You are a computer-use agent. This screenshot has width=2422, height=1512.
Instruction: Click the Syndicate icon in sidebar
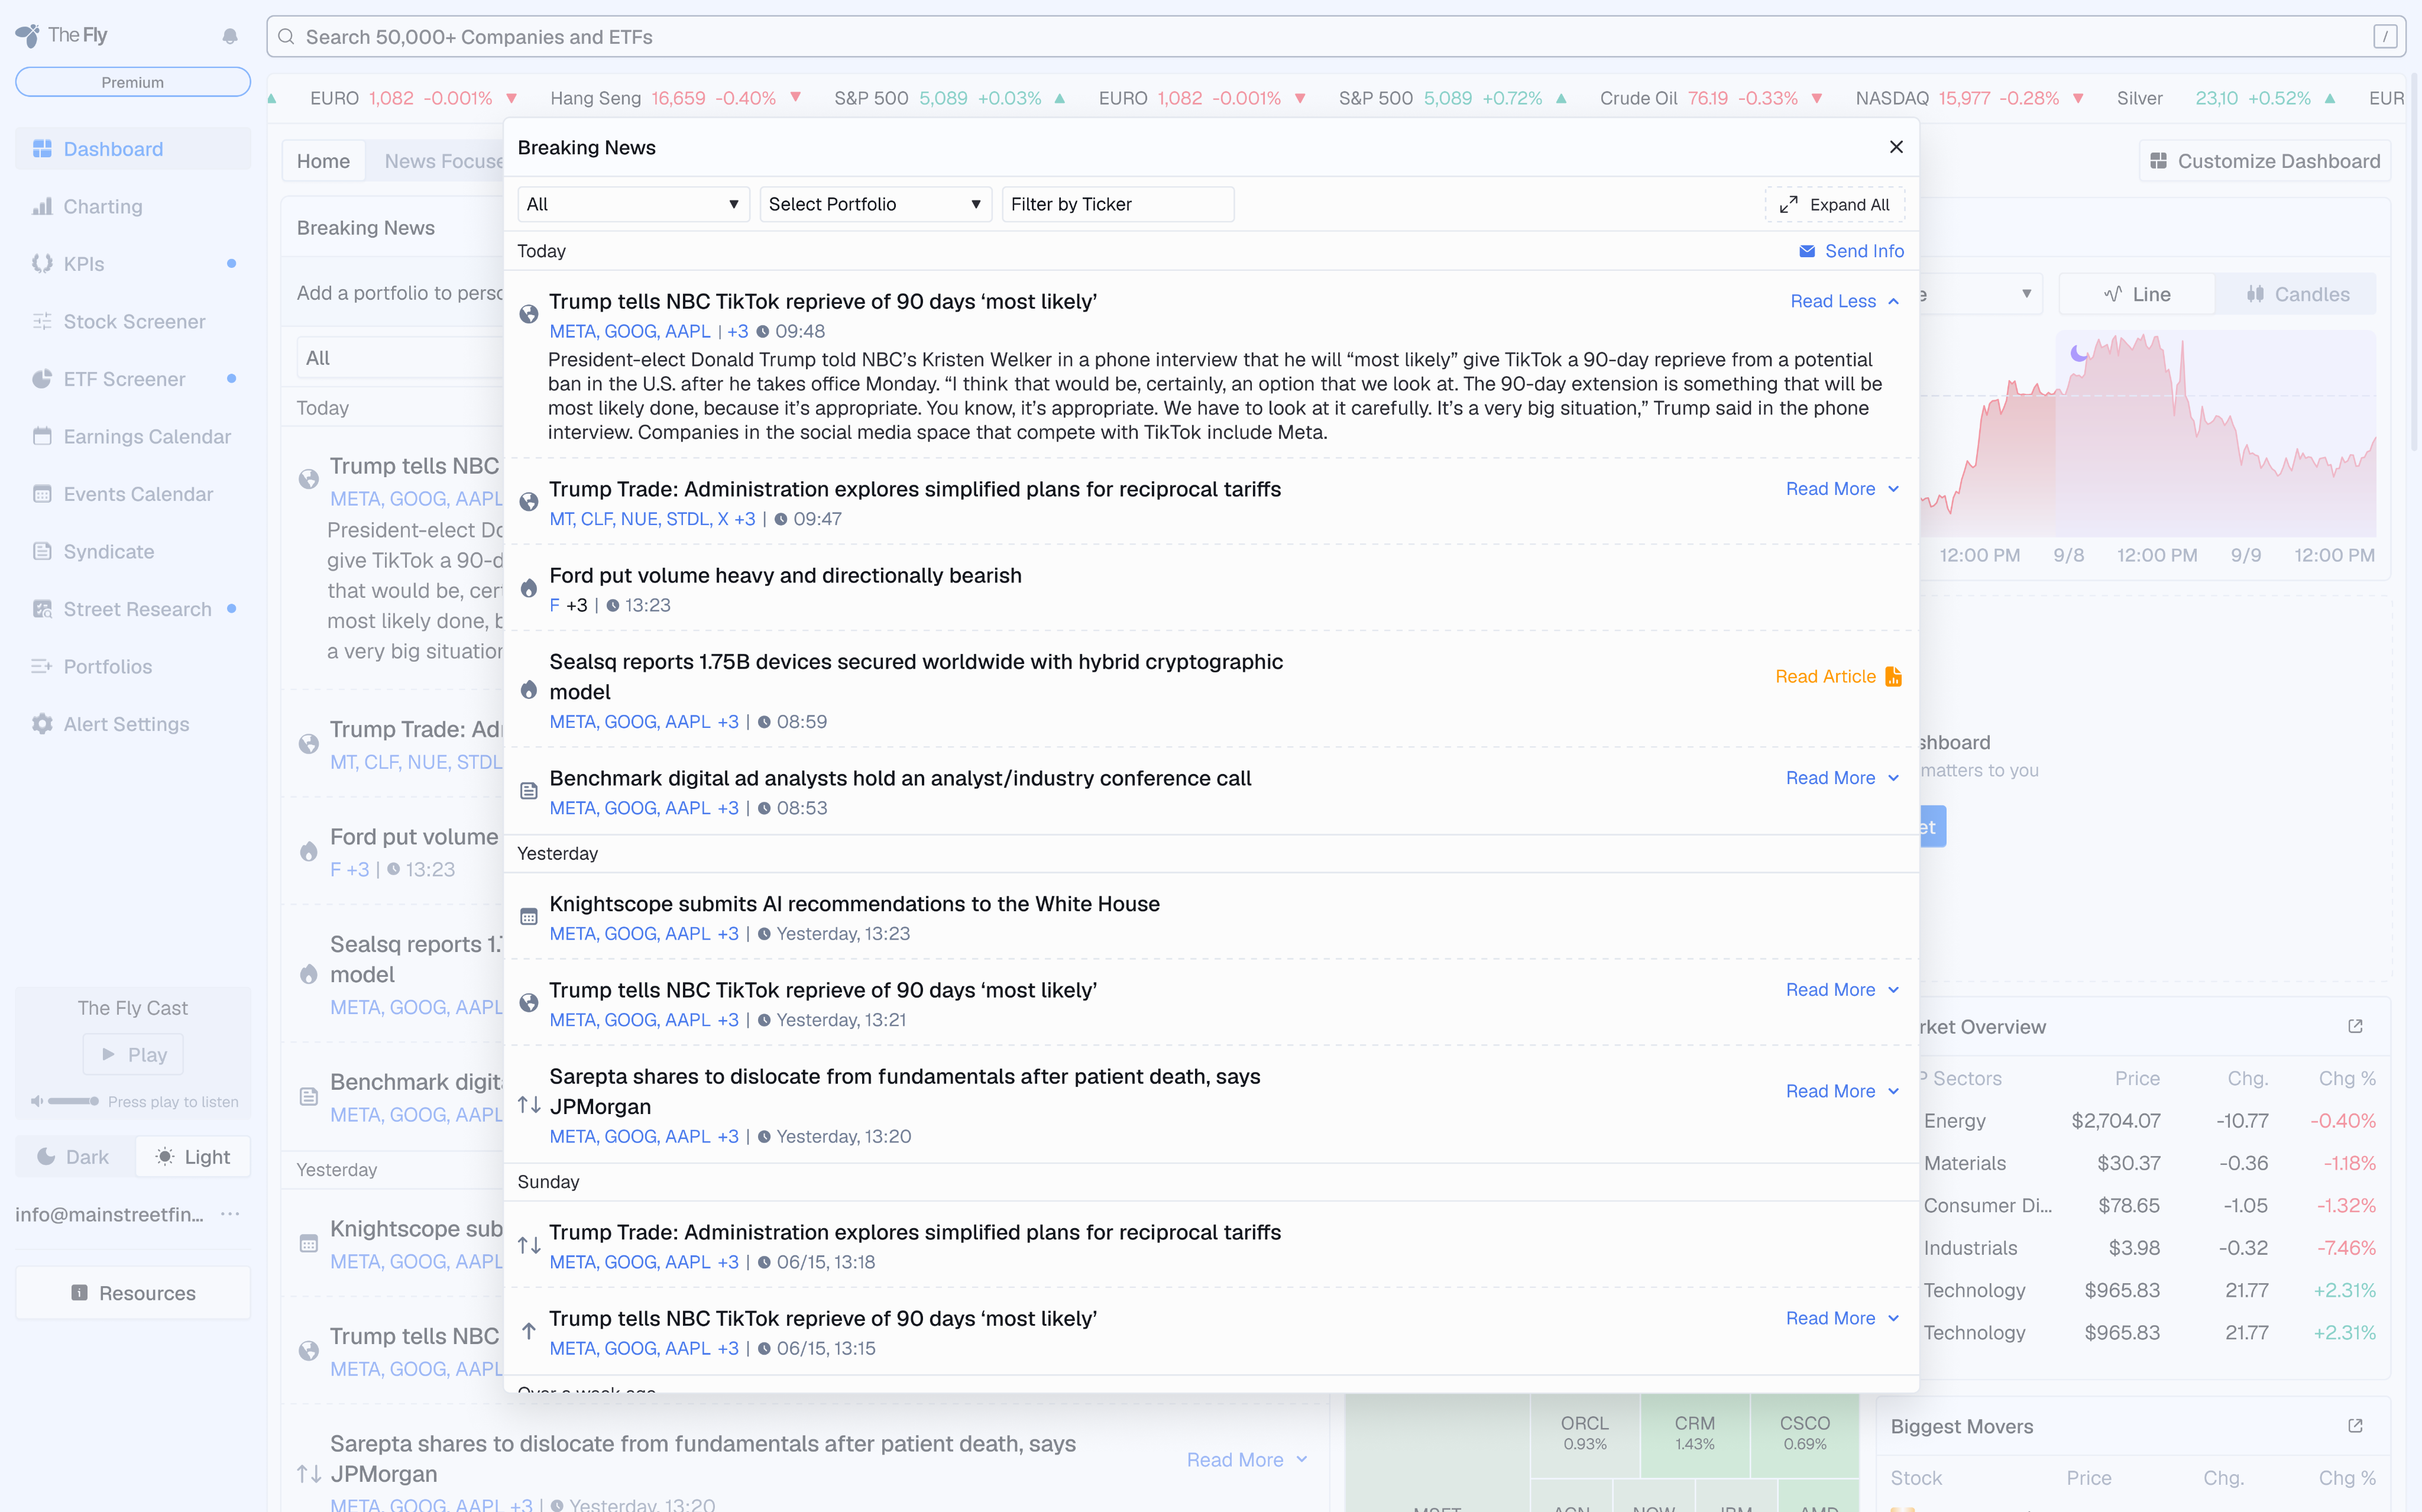[42, 551]
